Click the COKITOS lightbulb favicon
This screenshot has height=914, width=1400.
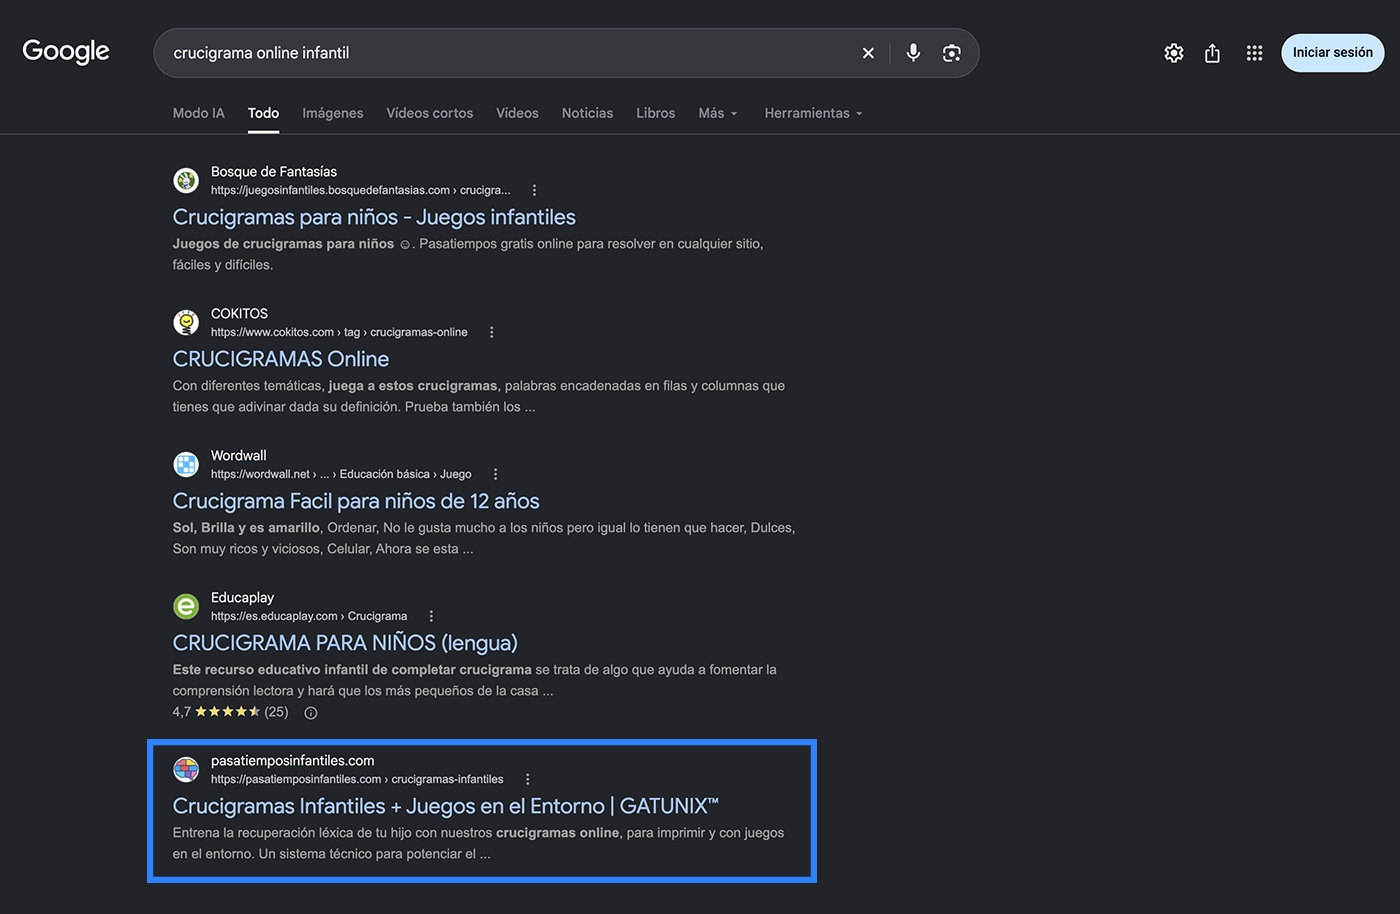(186, 322)
